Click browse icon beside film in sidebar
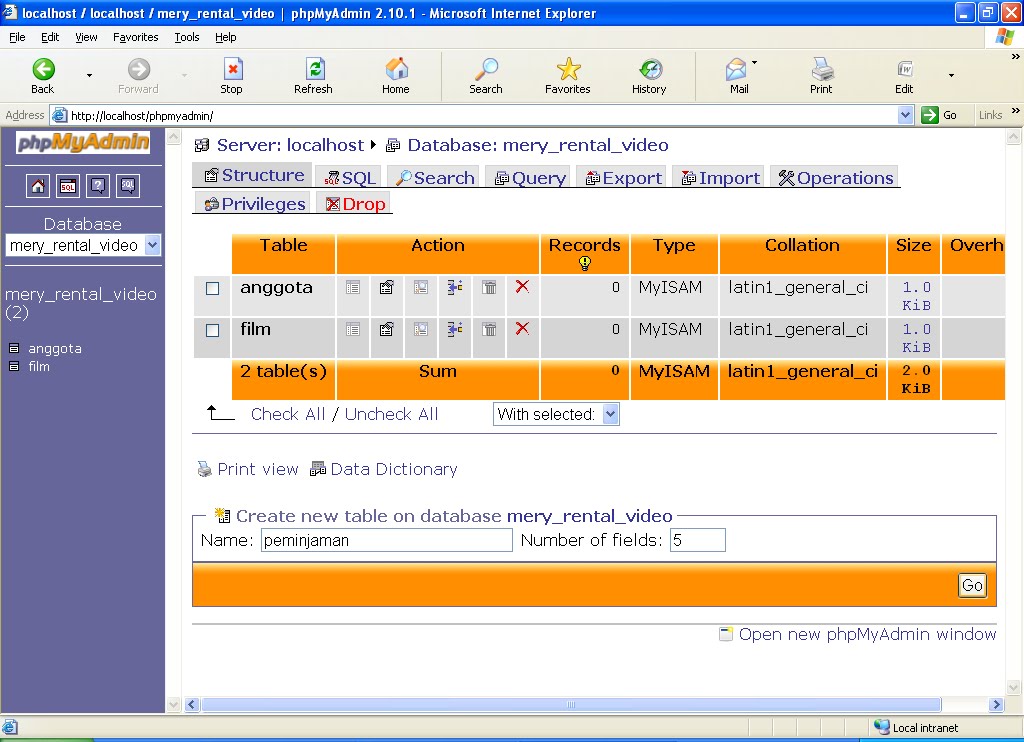The image size is (1024, 742). tap(14, 366)
